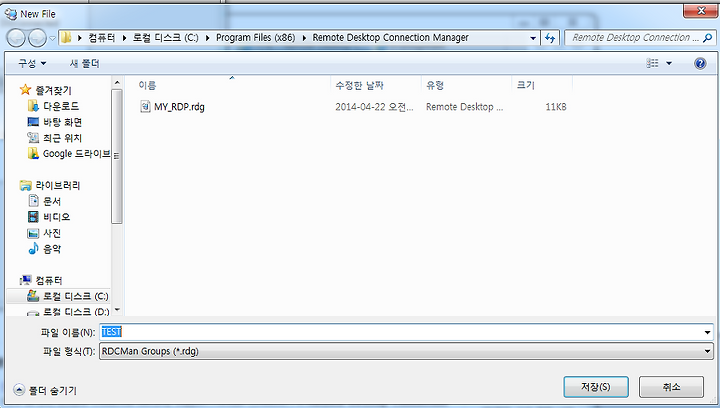Select the Program Files (x86) breadcrumb
Screen dimensions: 720x408
tap(256, 38)
